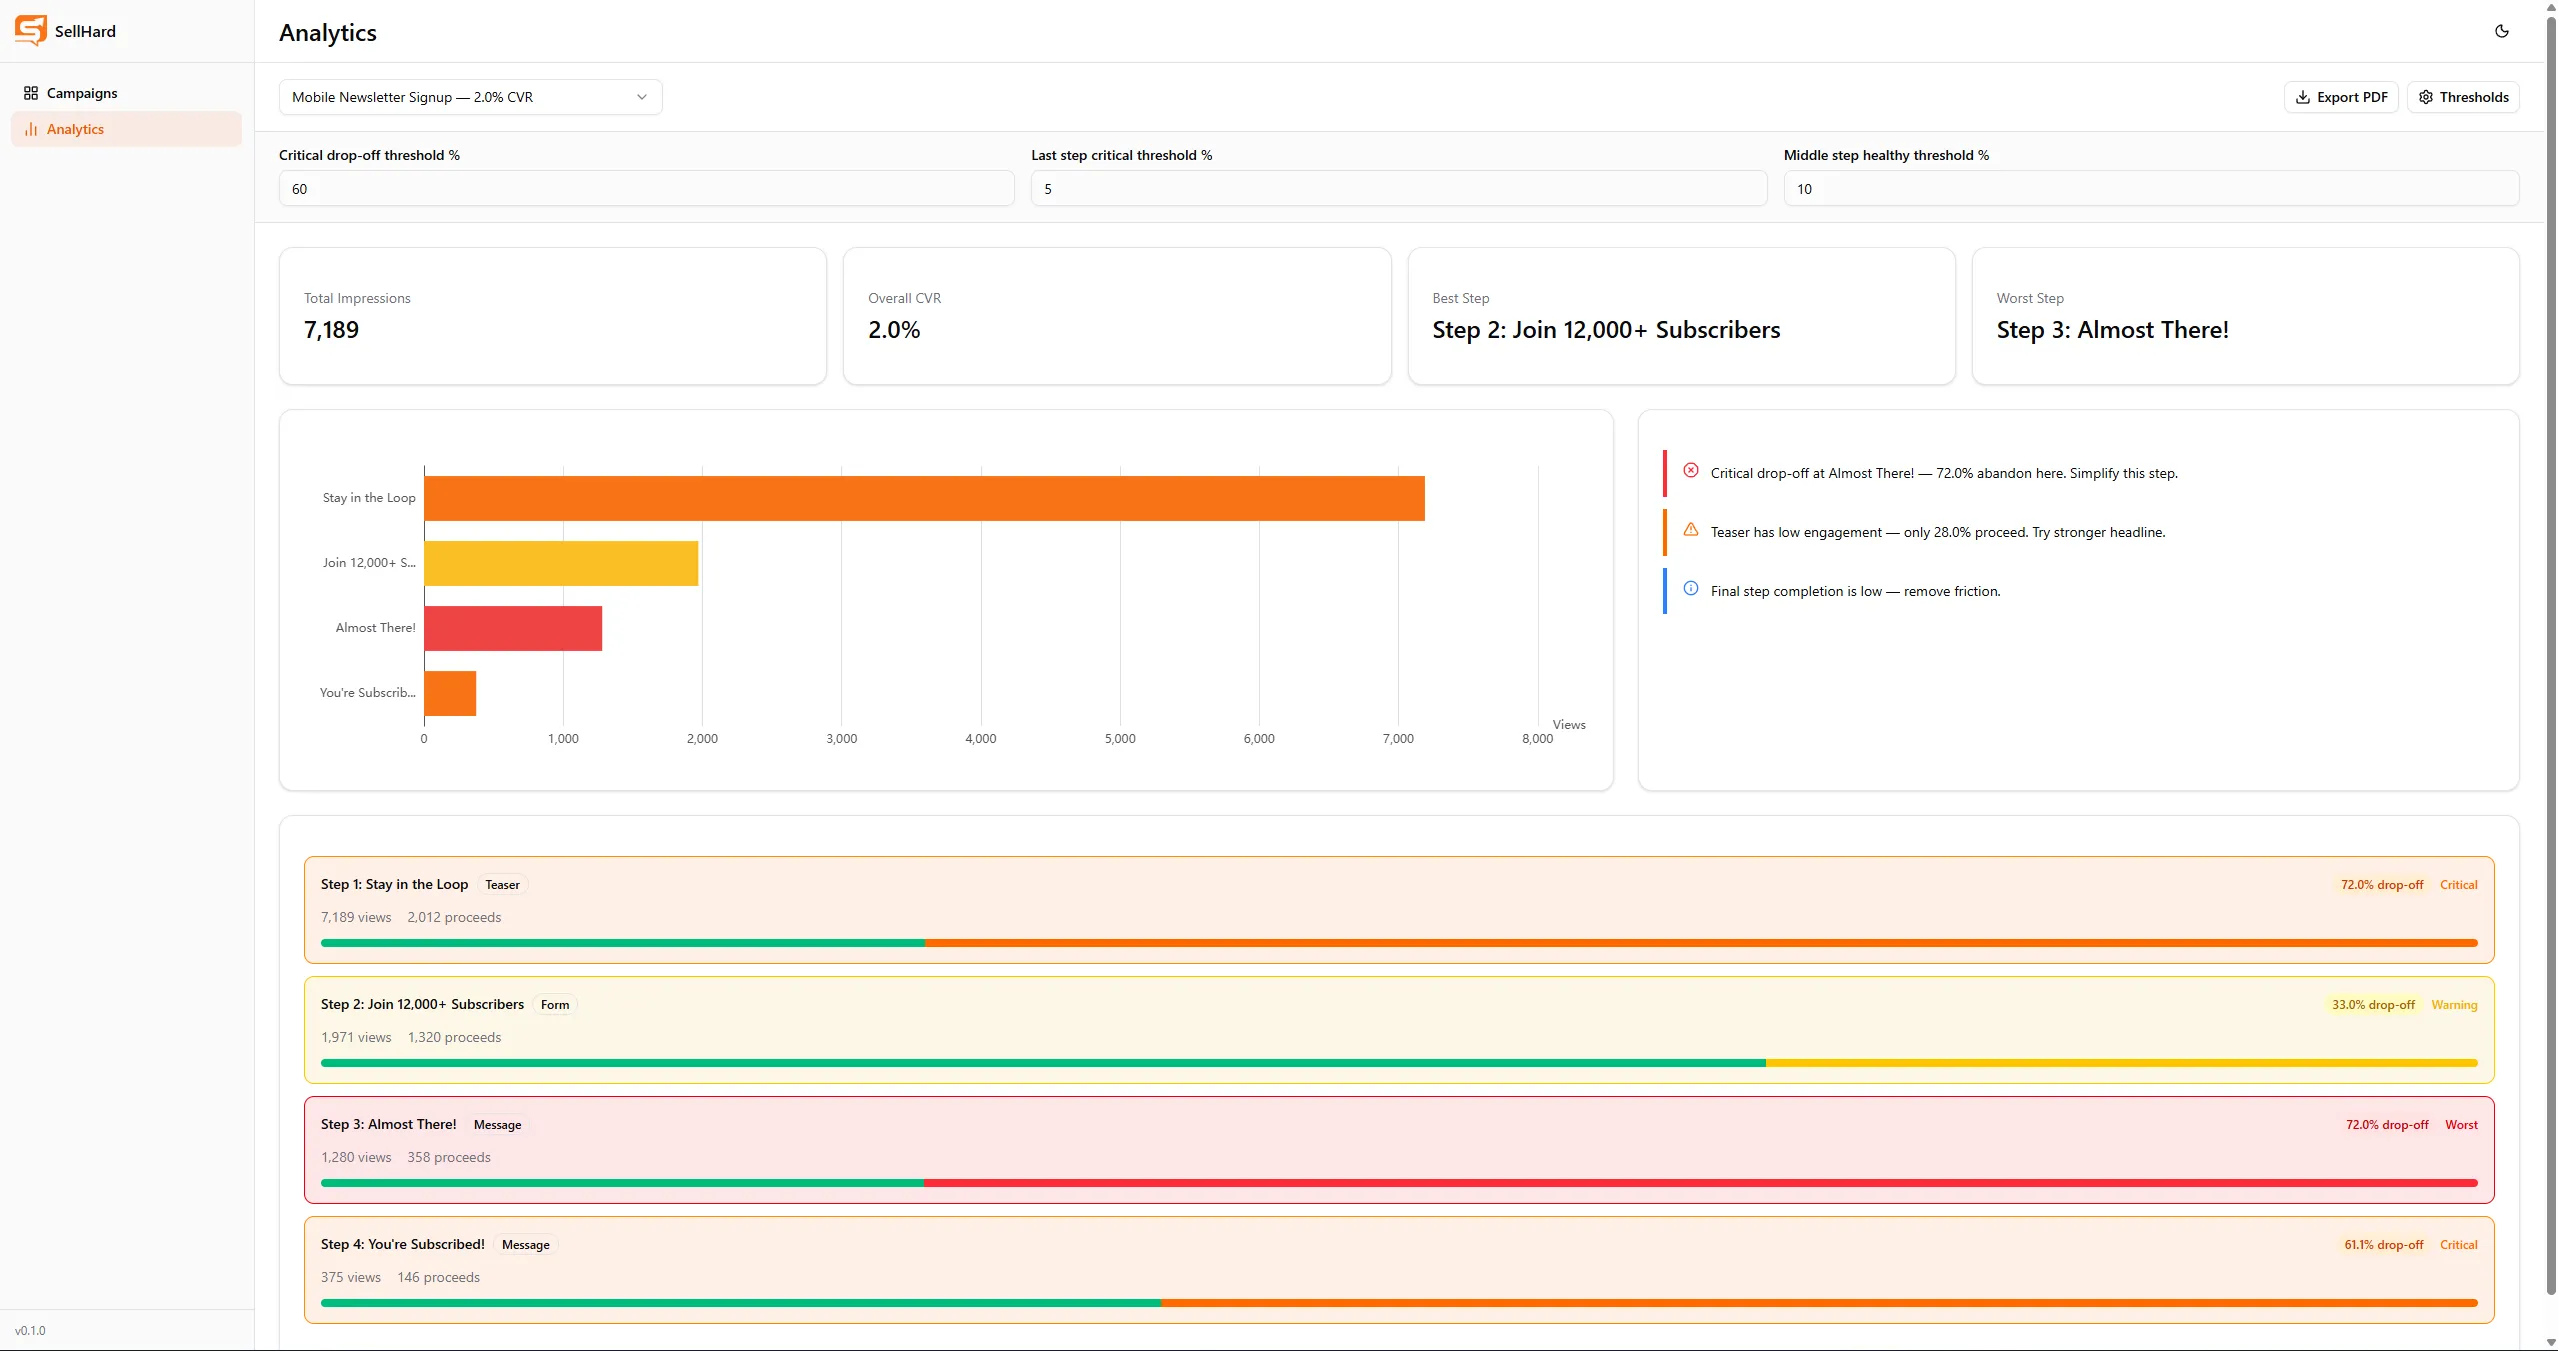Select Analytics in the sidebar
The width and height of the screenshot is (2558, 1351).
126,129
